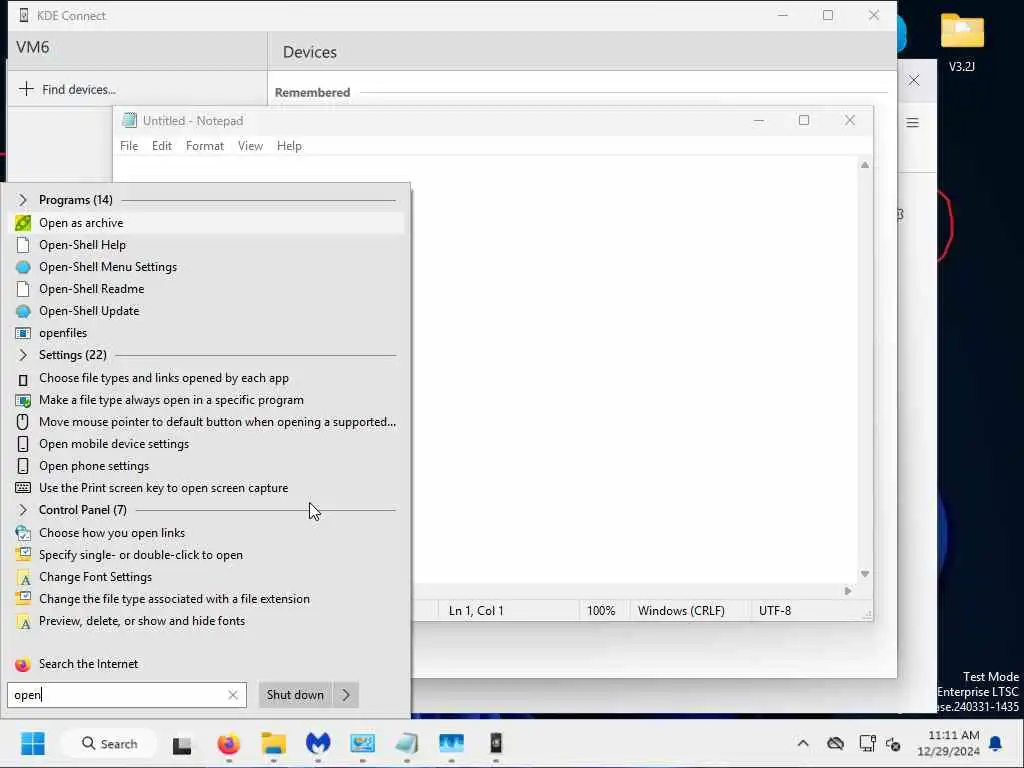Screen dimensions: 1024x768
Task: Collapse the Programs (14) results group
Action: tap(23, 200)
